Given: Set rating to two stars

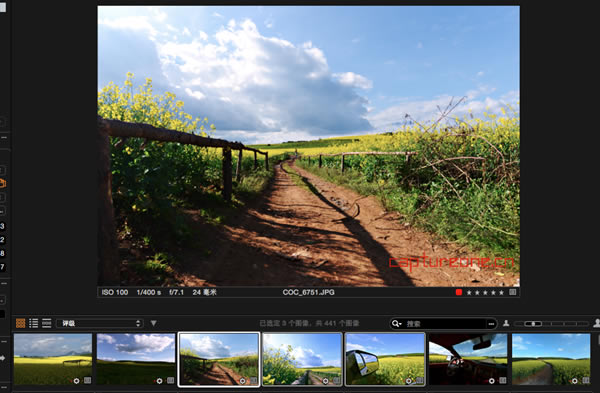Looking at the screenshot, I should pos(477,293).
